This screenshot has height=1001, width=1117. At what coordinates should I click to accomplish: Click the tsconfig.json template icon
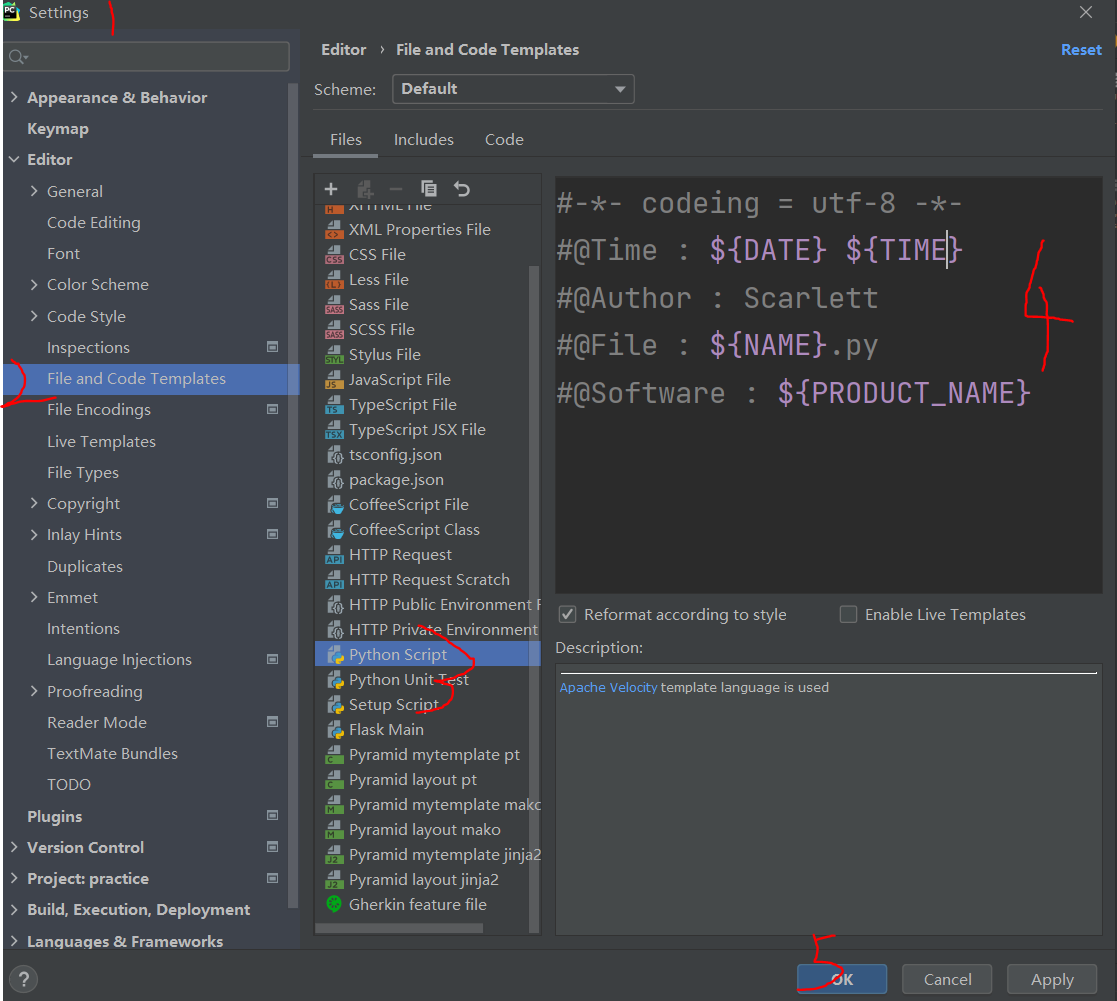[335, 455]
